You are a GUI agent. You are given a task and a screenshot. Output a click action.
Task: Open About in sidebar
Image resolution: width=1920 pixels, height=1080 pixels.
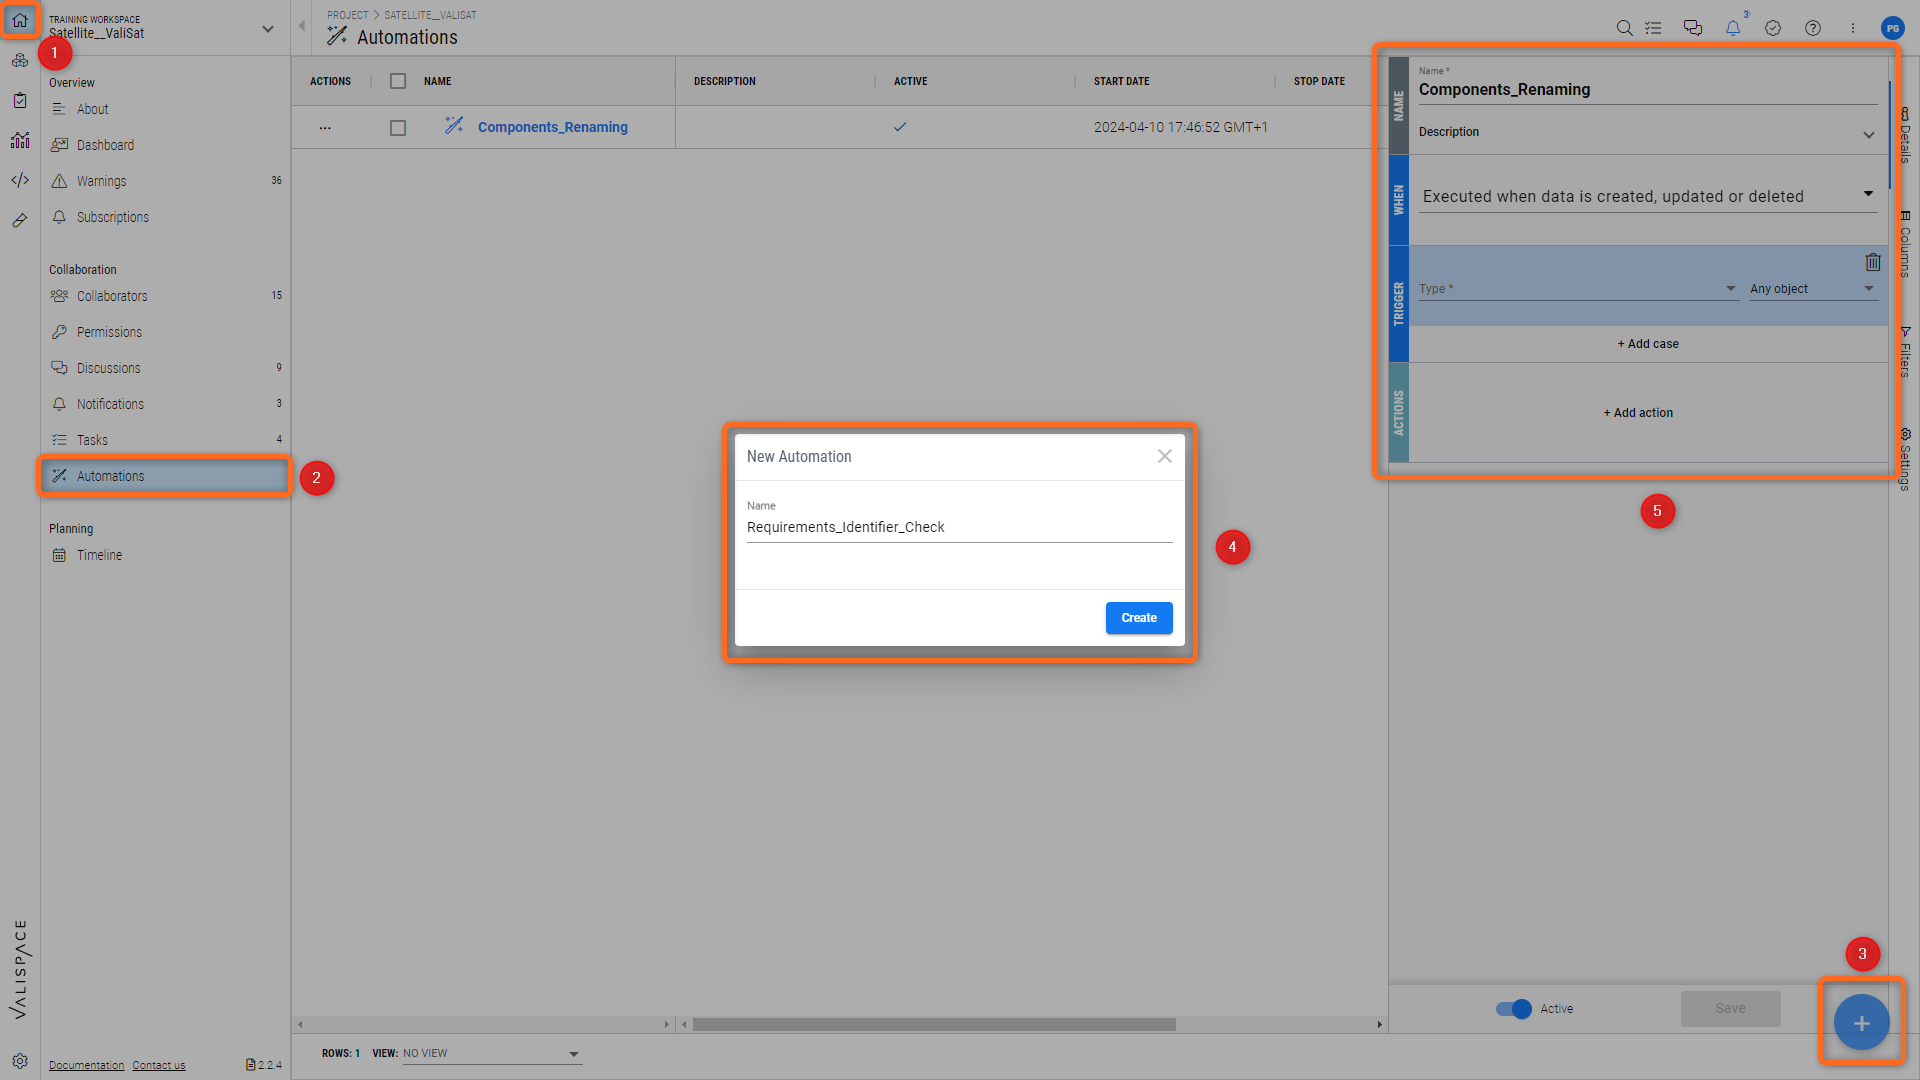coord(166,109)
